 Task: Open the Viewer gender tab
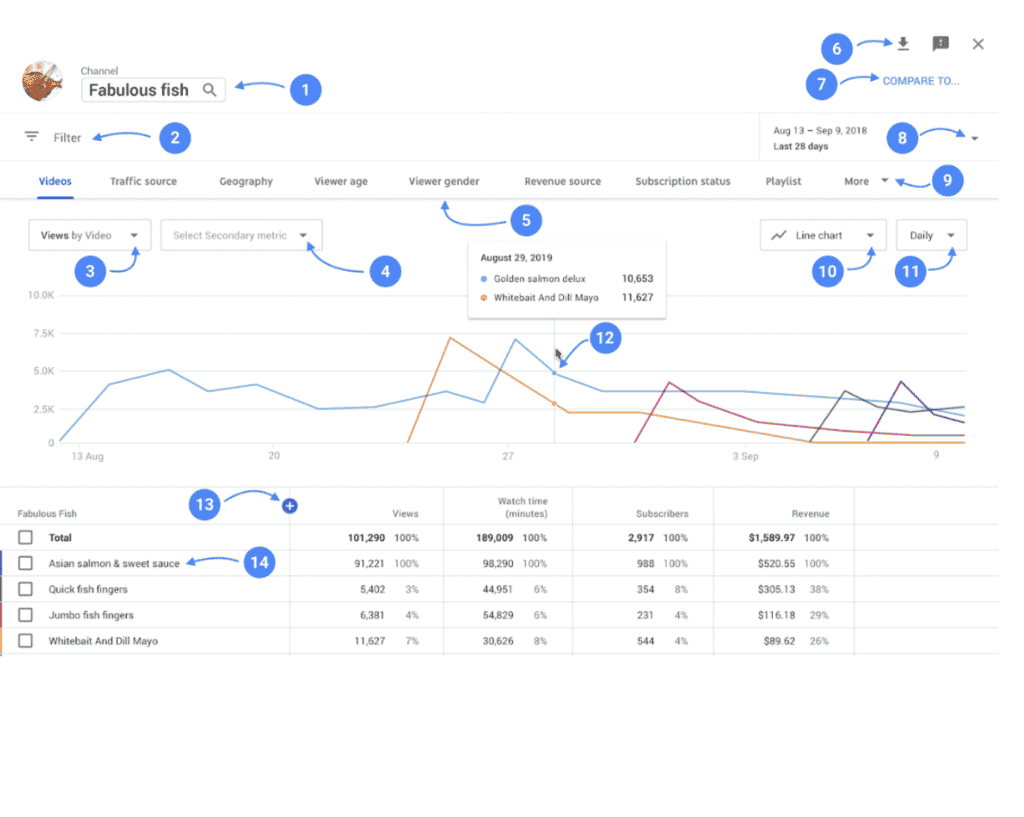point(444,181)
